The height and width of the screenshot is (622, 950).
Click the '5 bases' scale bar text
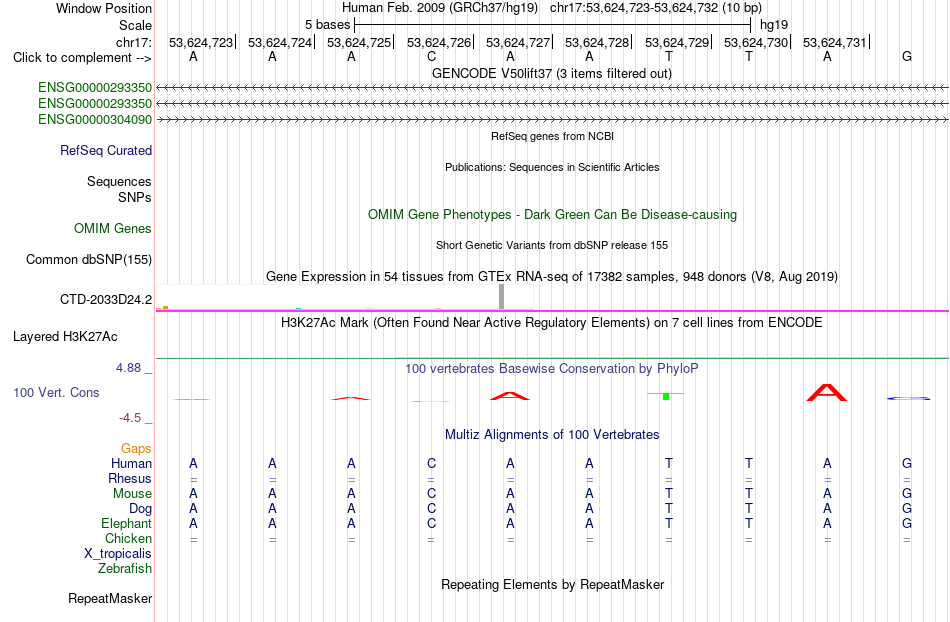(327, 25)
